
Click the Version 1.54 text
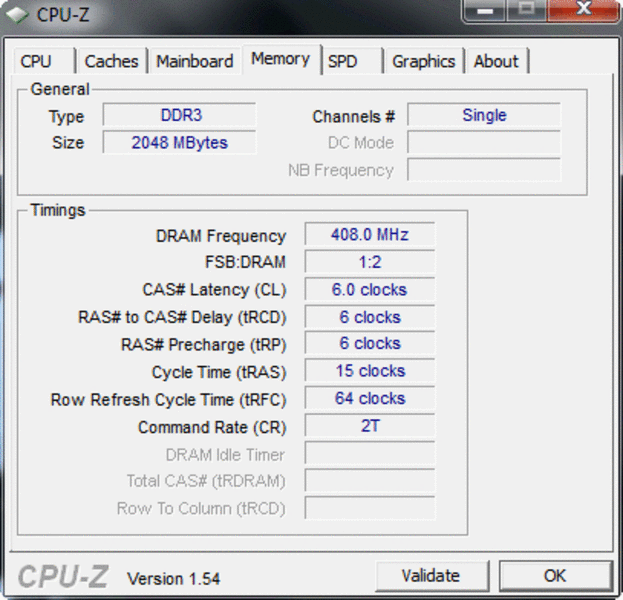click(x=173, y=579)
